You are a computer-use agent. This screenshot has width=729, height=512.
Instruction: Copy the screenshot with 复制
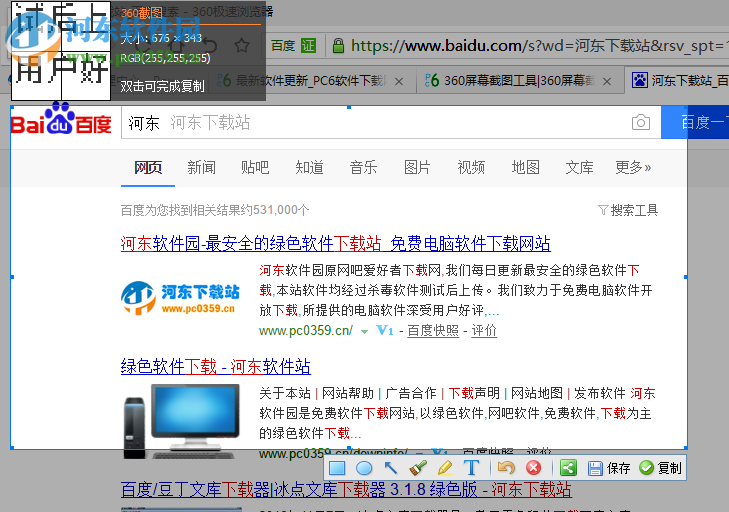tap(660, 468)
